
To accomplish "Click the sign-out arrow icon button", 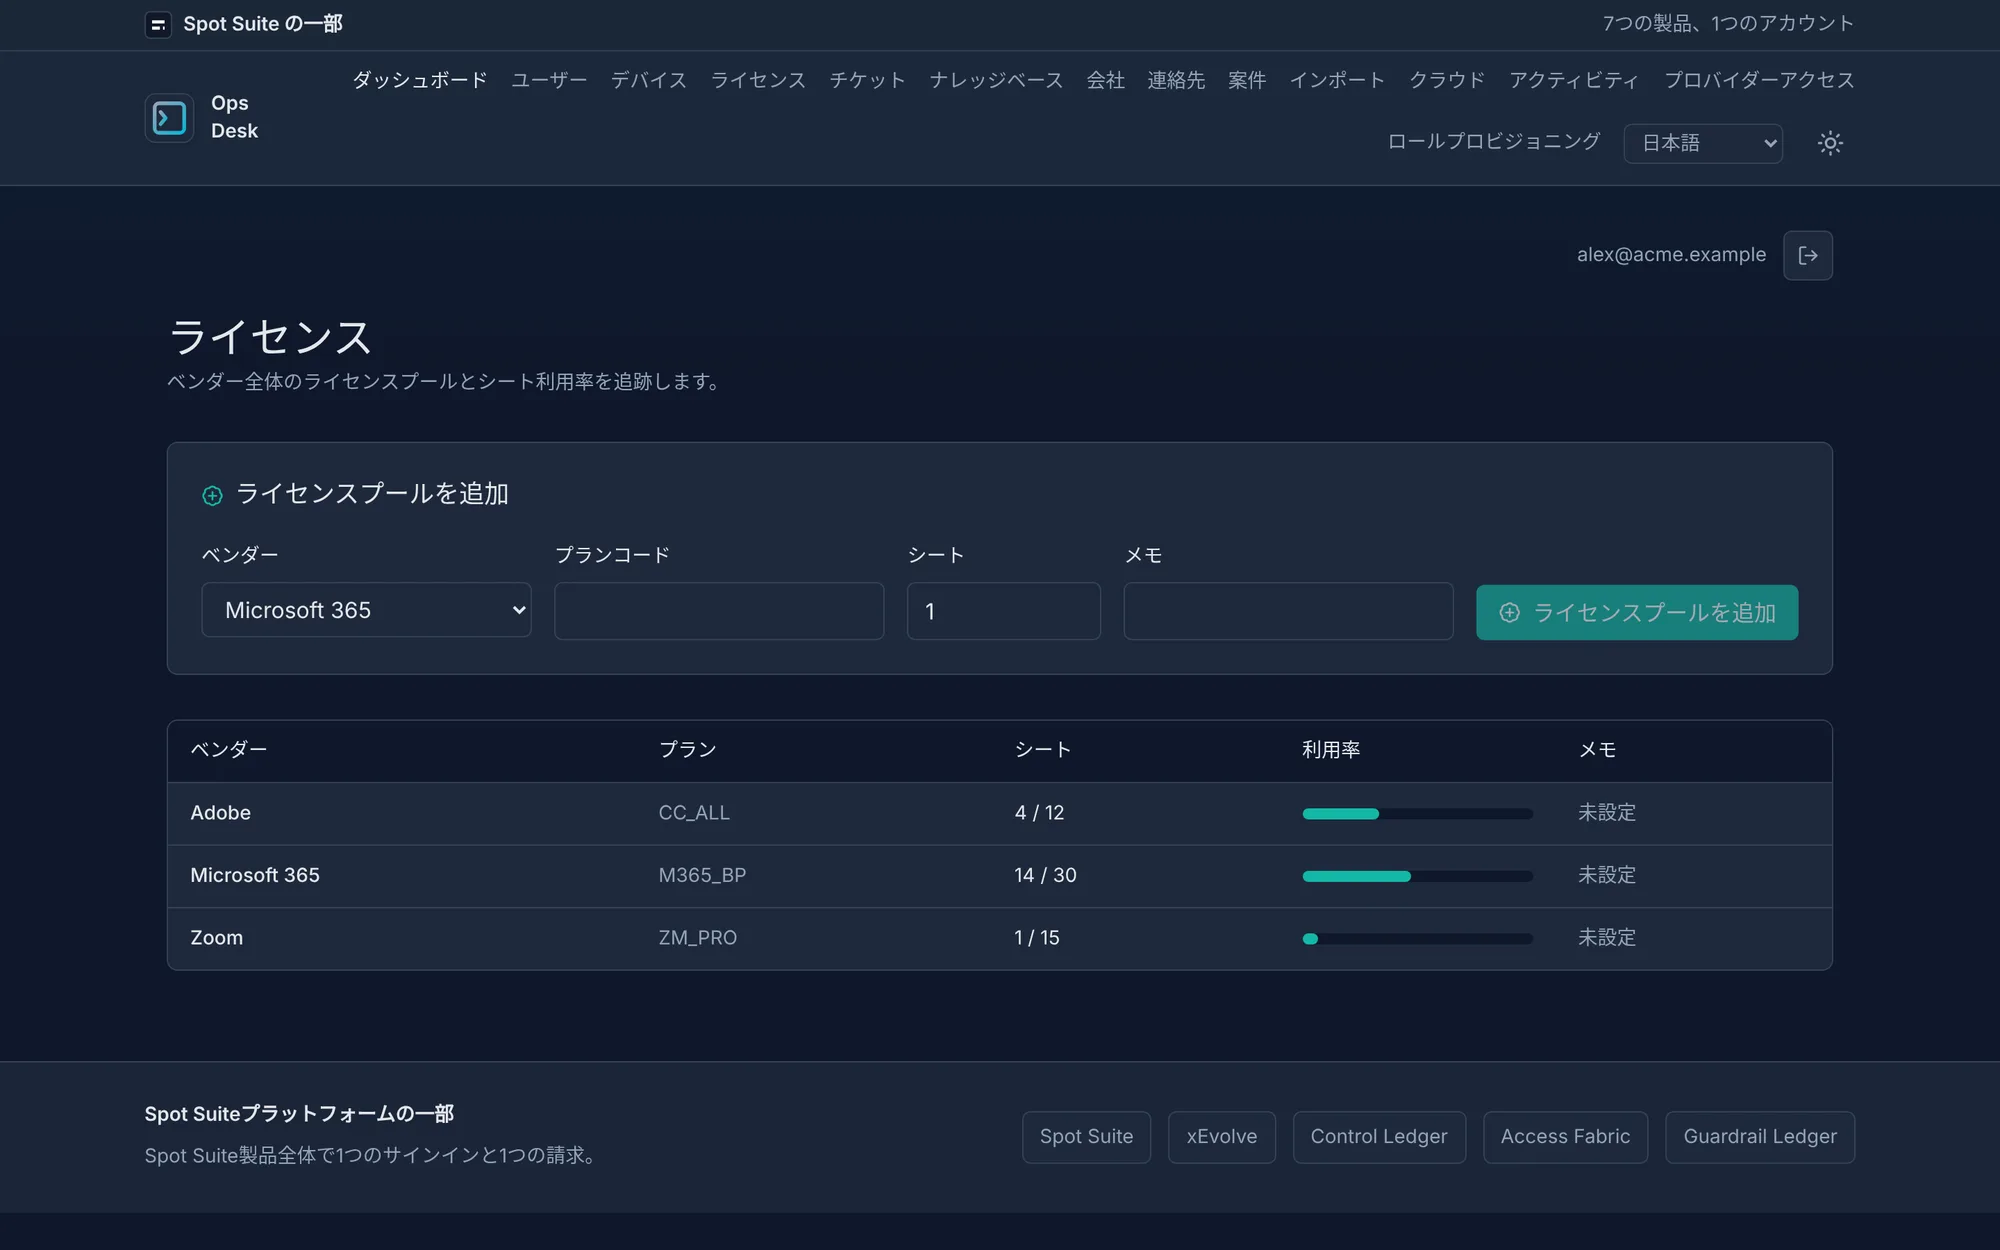I will click(1808, 255).
